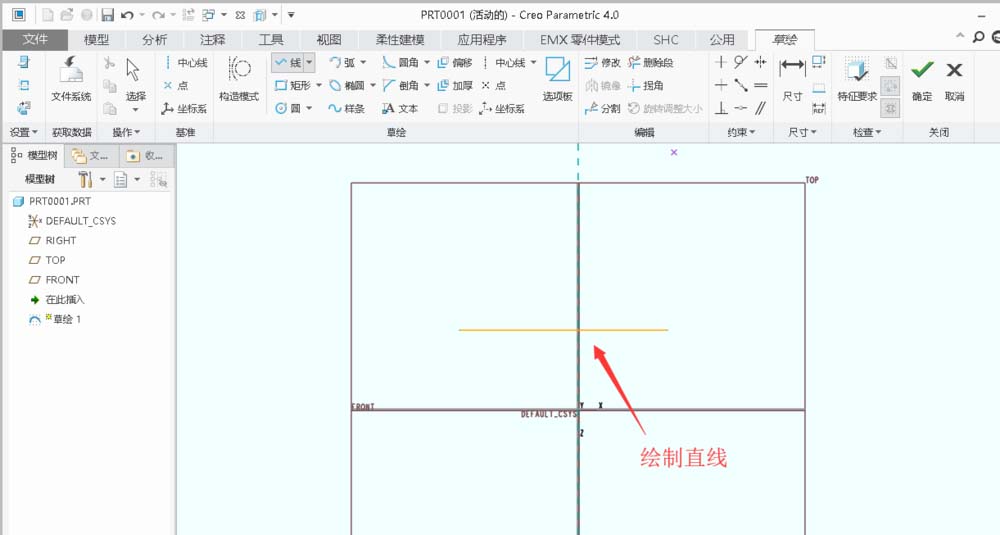Click the Modify (修改) tool
The image size is (1000, 535).
602,62
